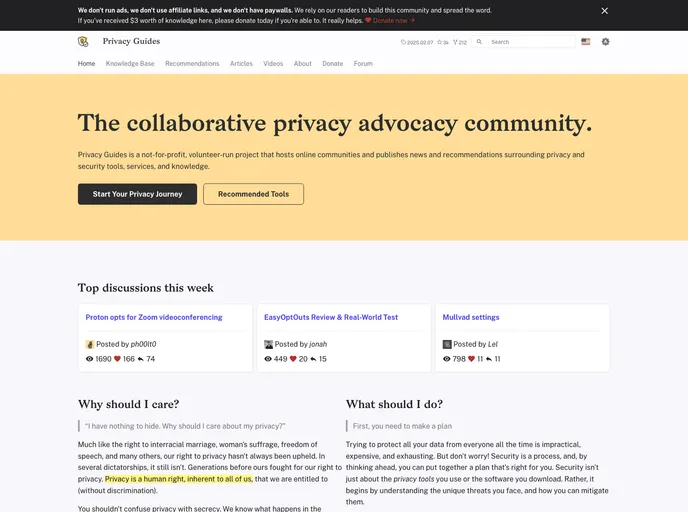Click Posted by ph00lt0 text

coord(126,344)
